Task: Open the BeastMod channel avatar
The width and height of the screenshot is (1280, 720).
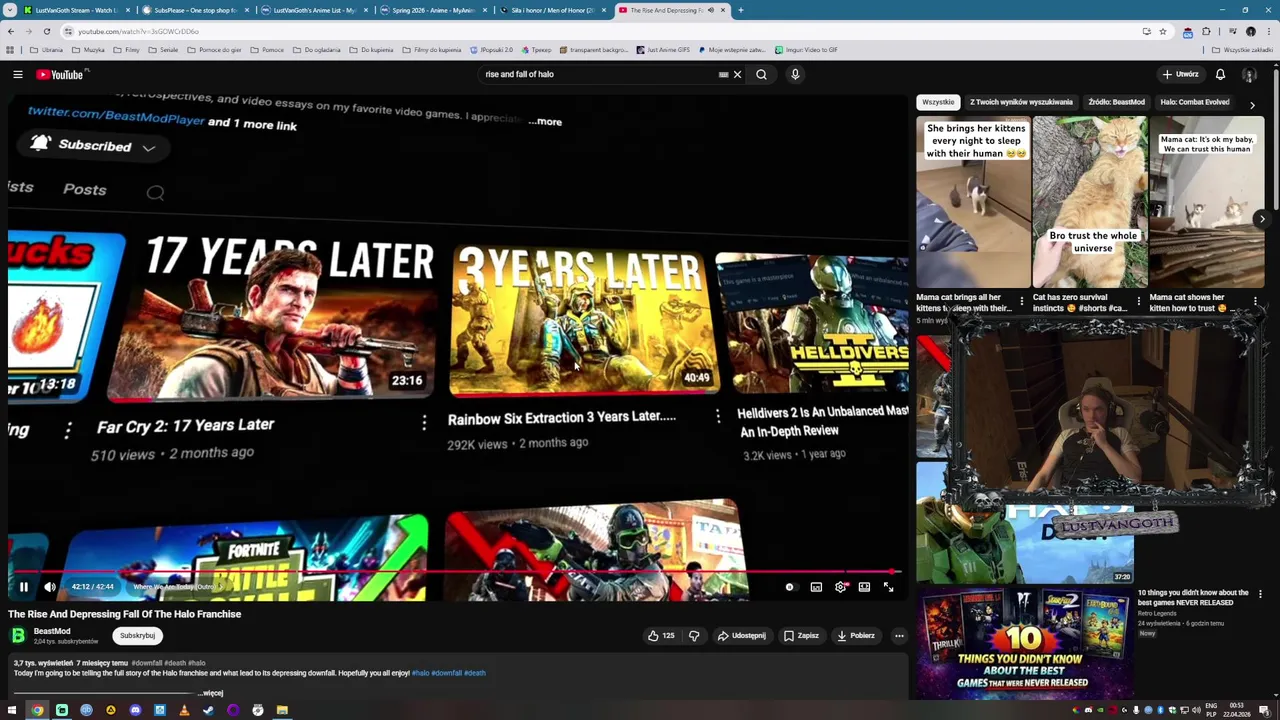Action: point(18,635)
